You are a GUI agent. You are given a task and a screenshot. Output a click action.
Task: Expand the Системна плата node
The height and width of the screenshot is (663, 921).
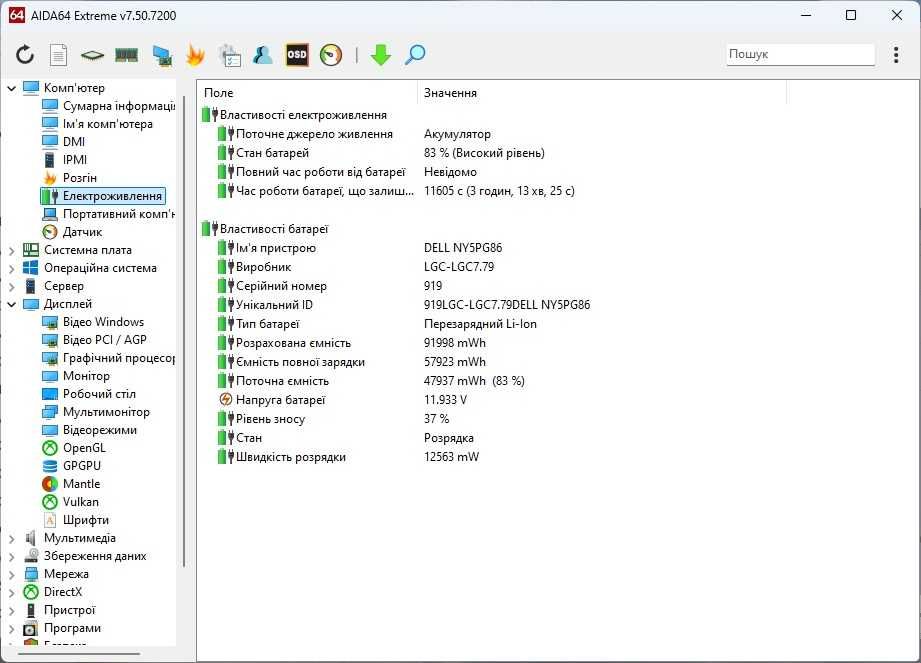click(x=11, y=250)
